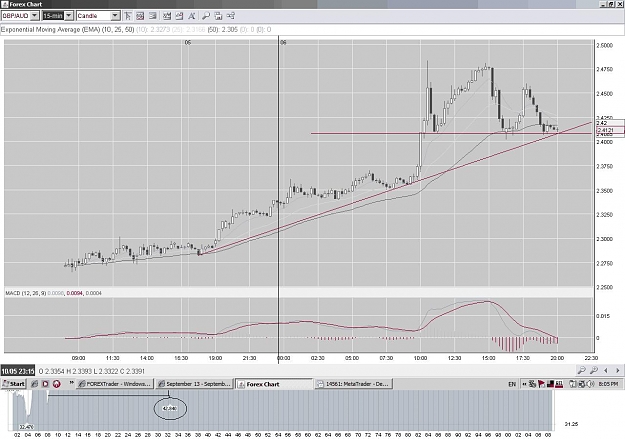
Task: Restore the Forex Chart window size
Action: pos(612,4)
